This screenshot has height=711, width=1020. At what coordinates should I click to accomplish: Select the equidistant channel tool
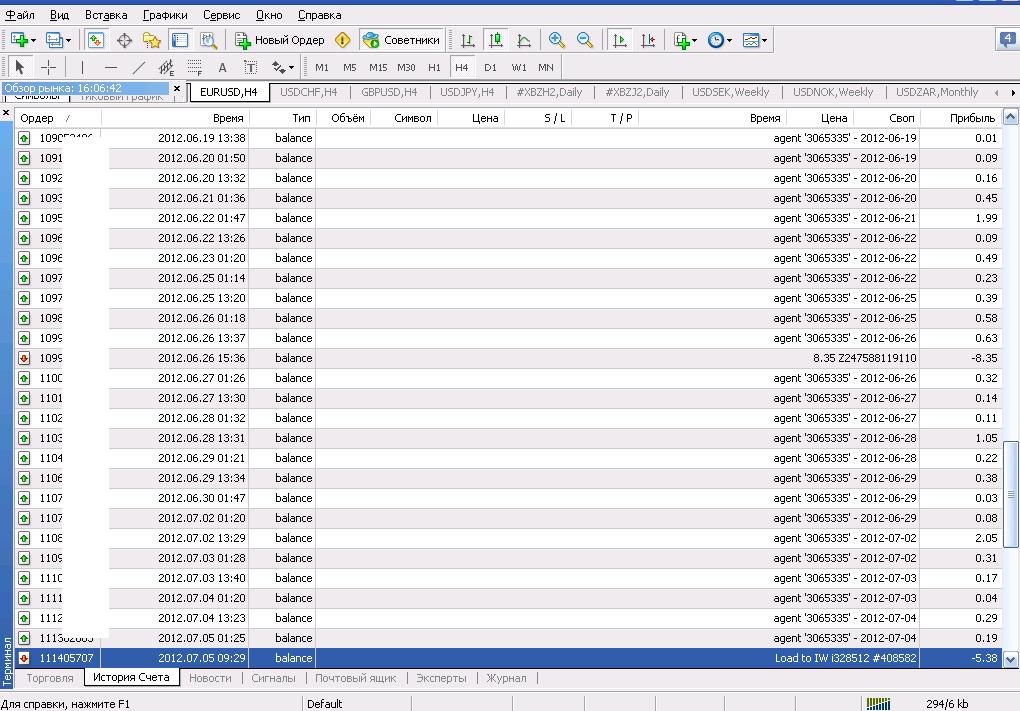tap(167, 67)
